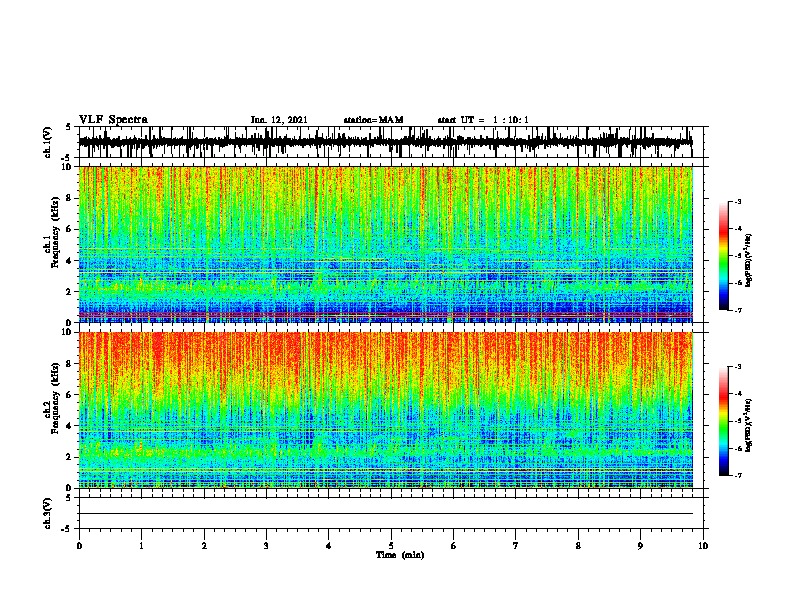Click the "1" tick on the time axis
This screenshot has width=792, height=612.
tap(141, 546)
